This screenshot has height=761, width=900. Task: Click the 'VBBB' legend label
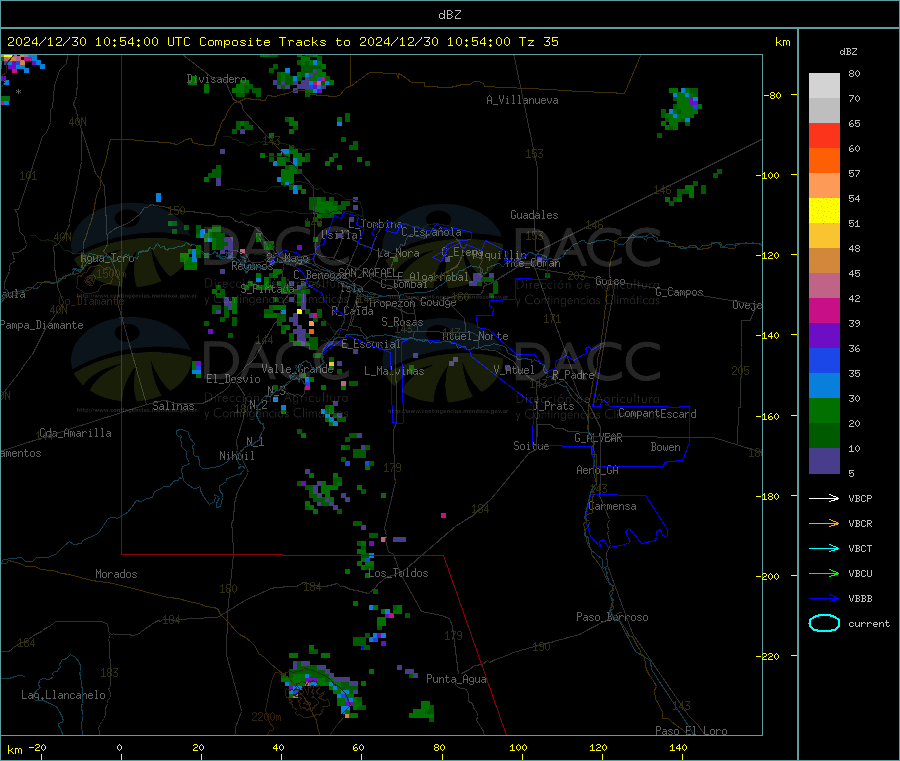pos(860,599)
